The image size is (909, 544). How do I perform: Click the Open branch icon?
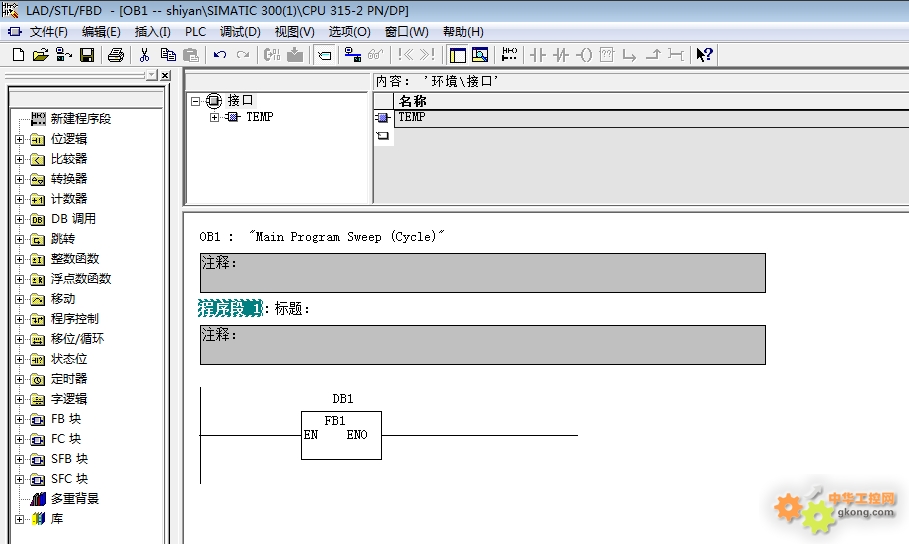point(630,55)
